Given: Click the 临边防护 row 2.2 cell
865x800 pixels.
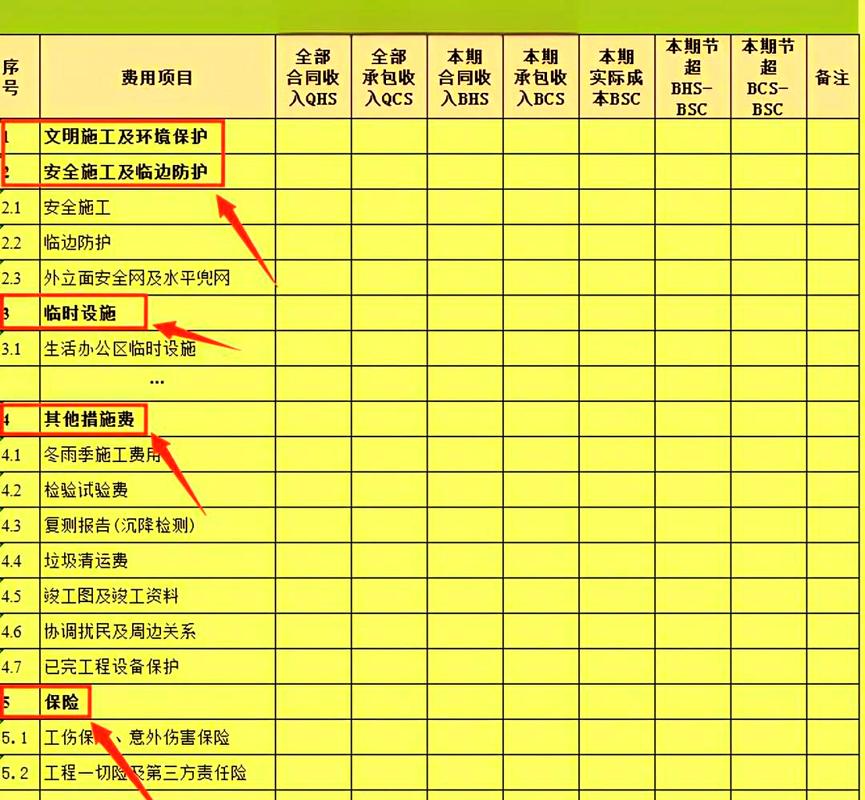Looking at the screenshot, I should coord(157,242).
